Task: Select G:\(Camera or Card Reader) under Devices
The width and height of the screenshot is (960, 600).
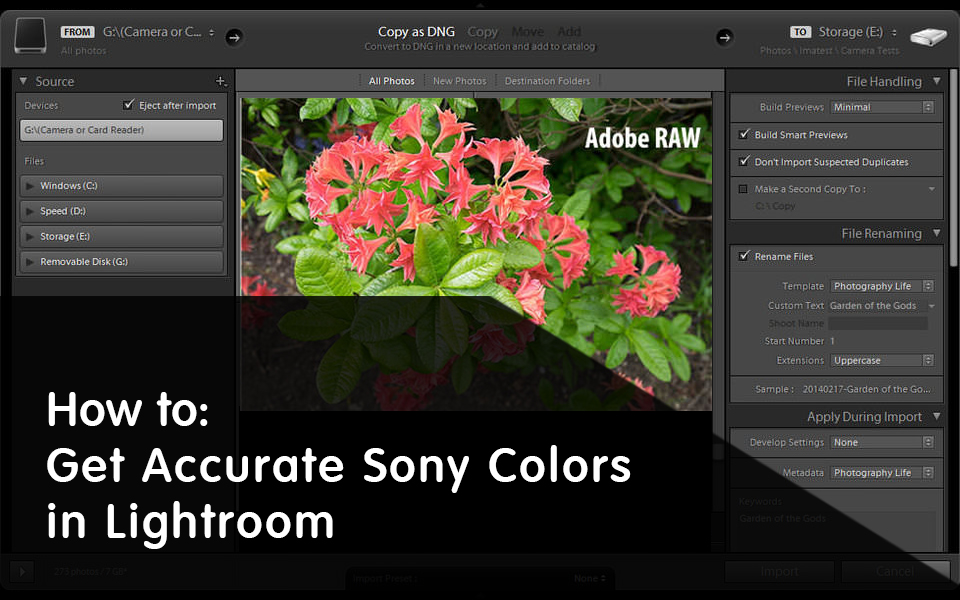Action: coord(120,130)
